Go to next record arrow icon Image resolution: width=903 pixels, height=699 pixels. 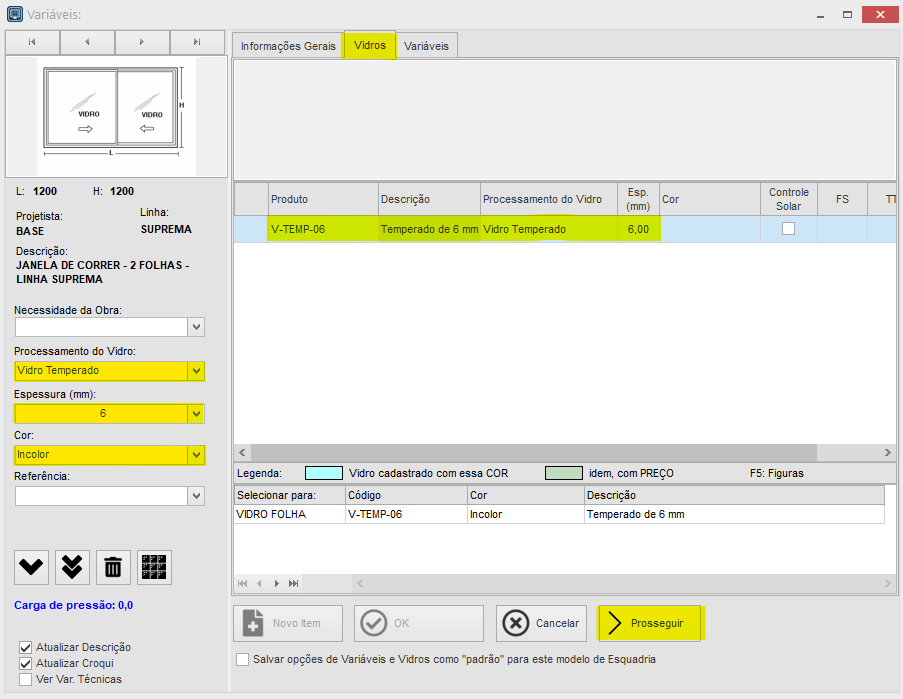pyautogui.click(x=141, y=42)
